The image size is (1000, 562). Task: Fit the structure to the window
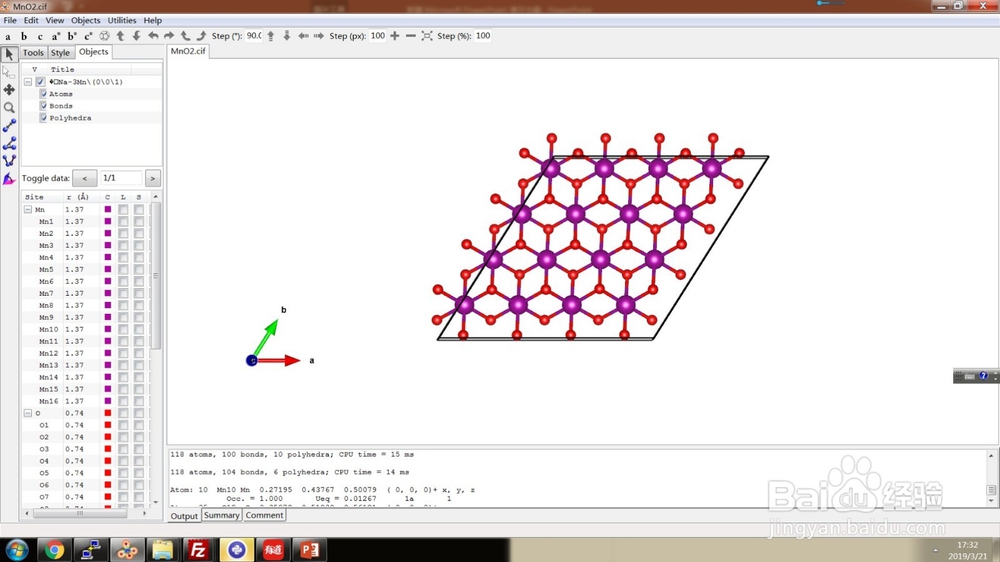click(x=427, y=36)
